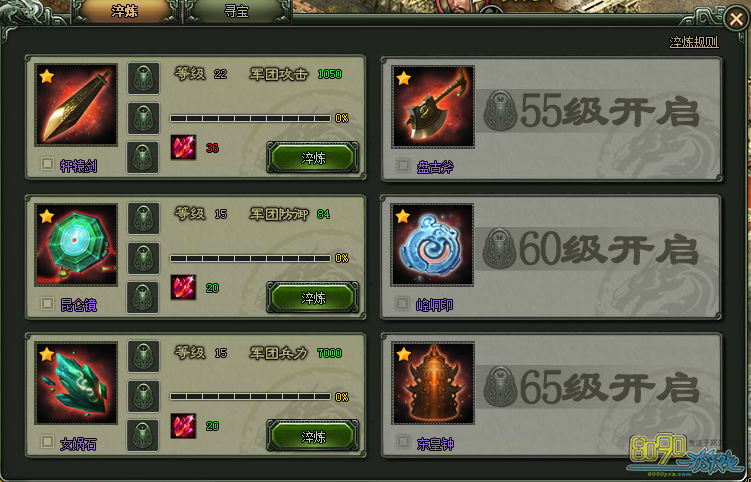Tick the 女娲石 checkbox

click(47, 441)
